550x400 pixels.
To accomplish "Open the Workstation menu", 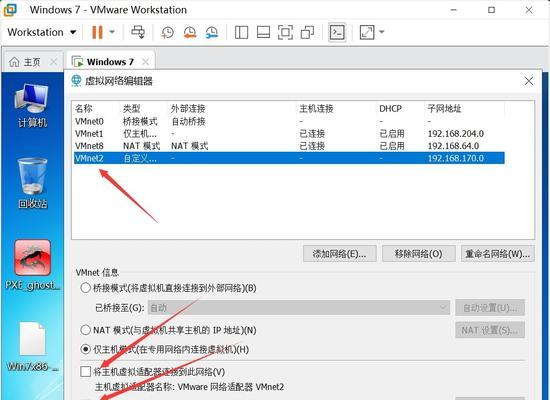I will point(42,32).
